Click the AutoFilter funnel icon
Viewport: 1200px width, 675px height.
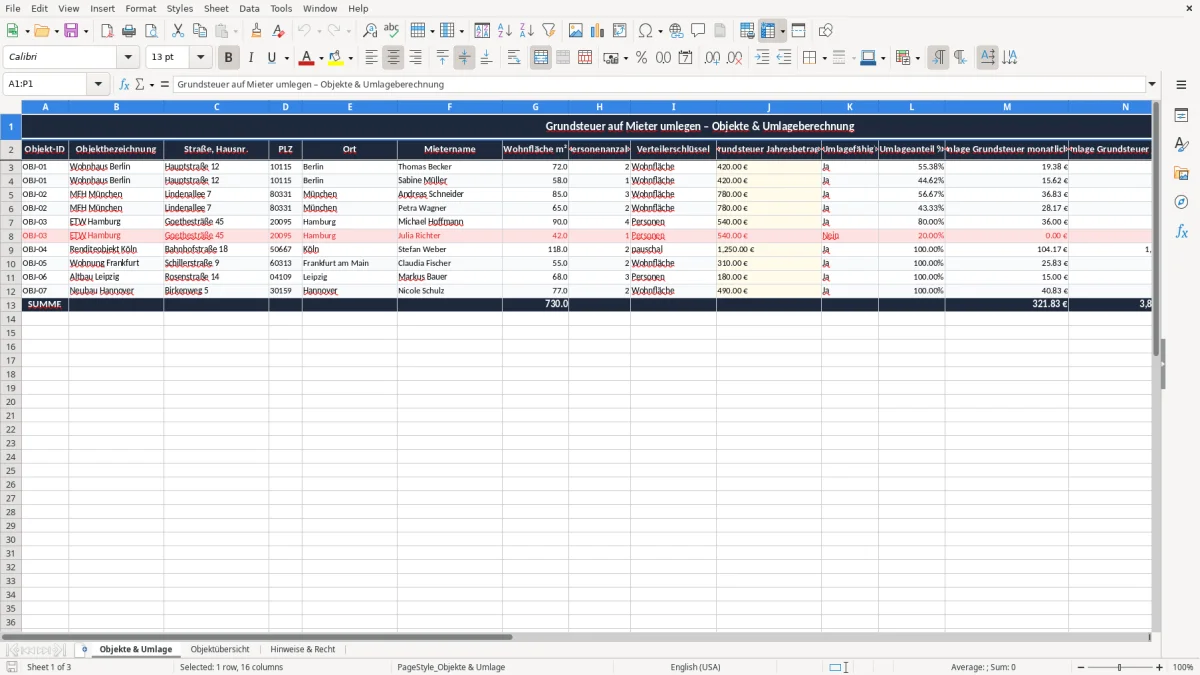pos(548,31)
